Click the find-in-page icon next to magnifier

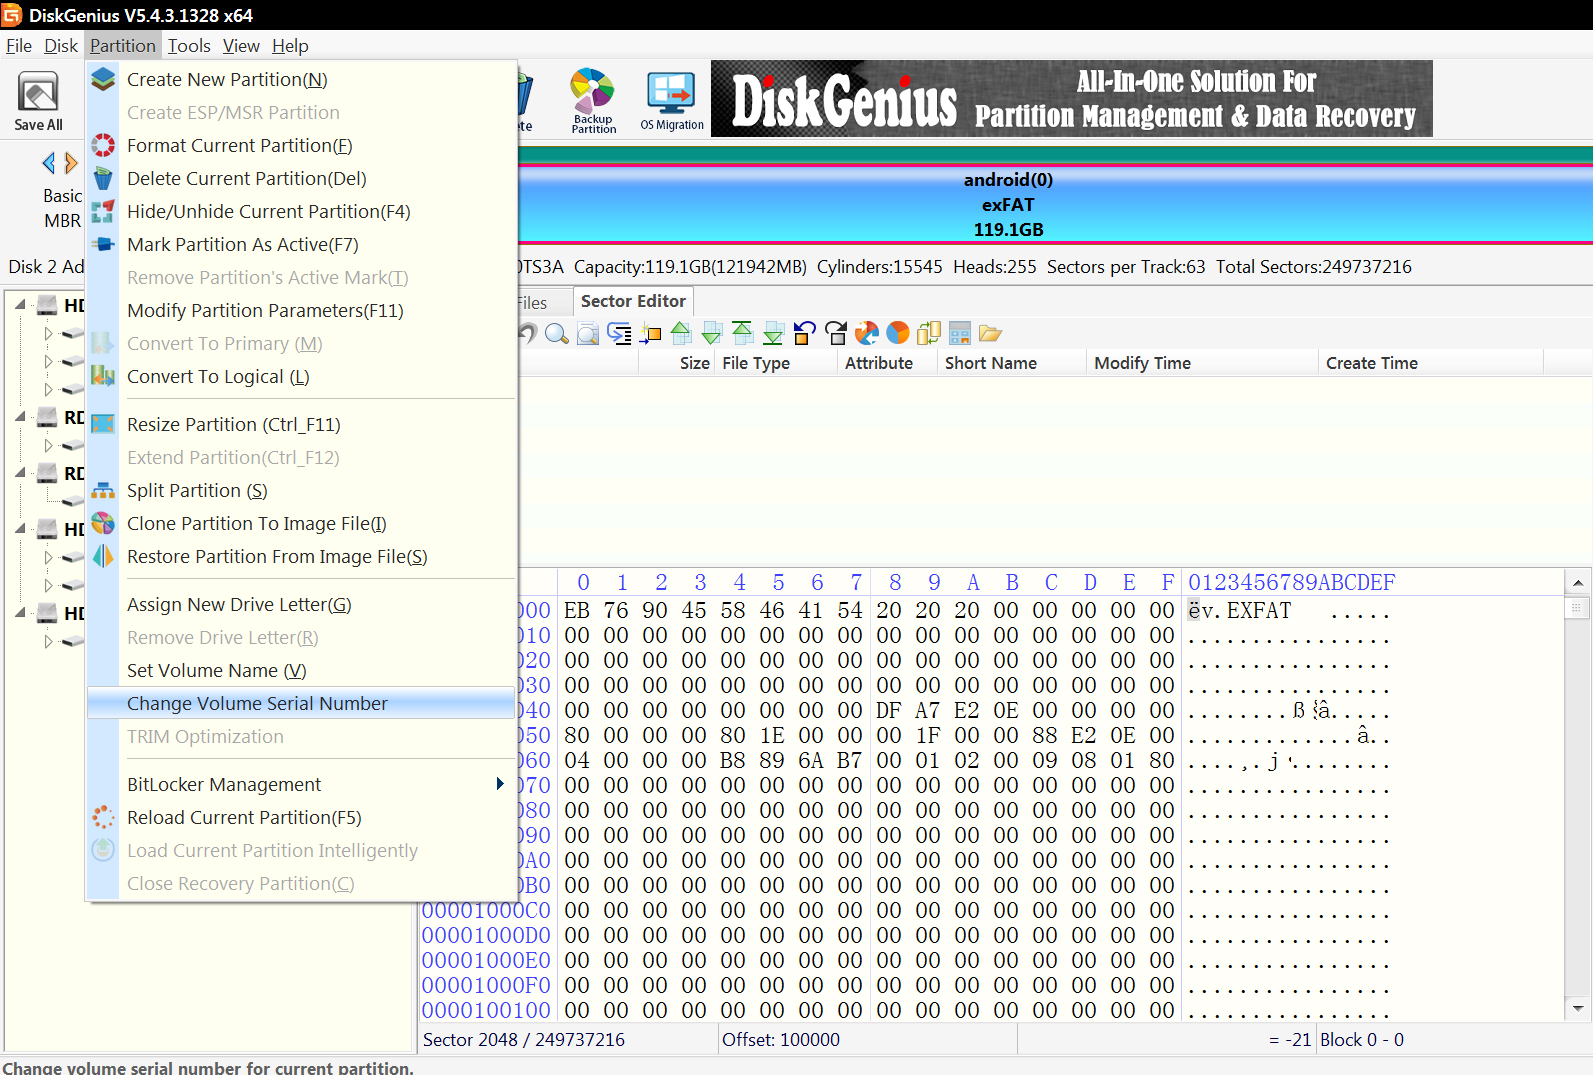(588, 333)
